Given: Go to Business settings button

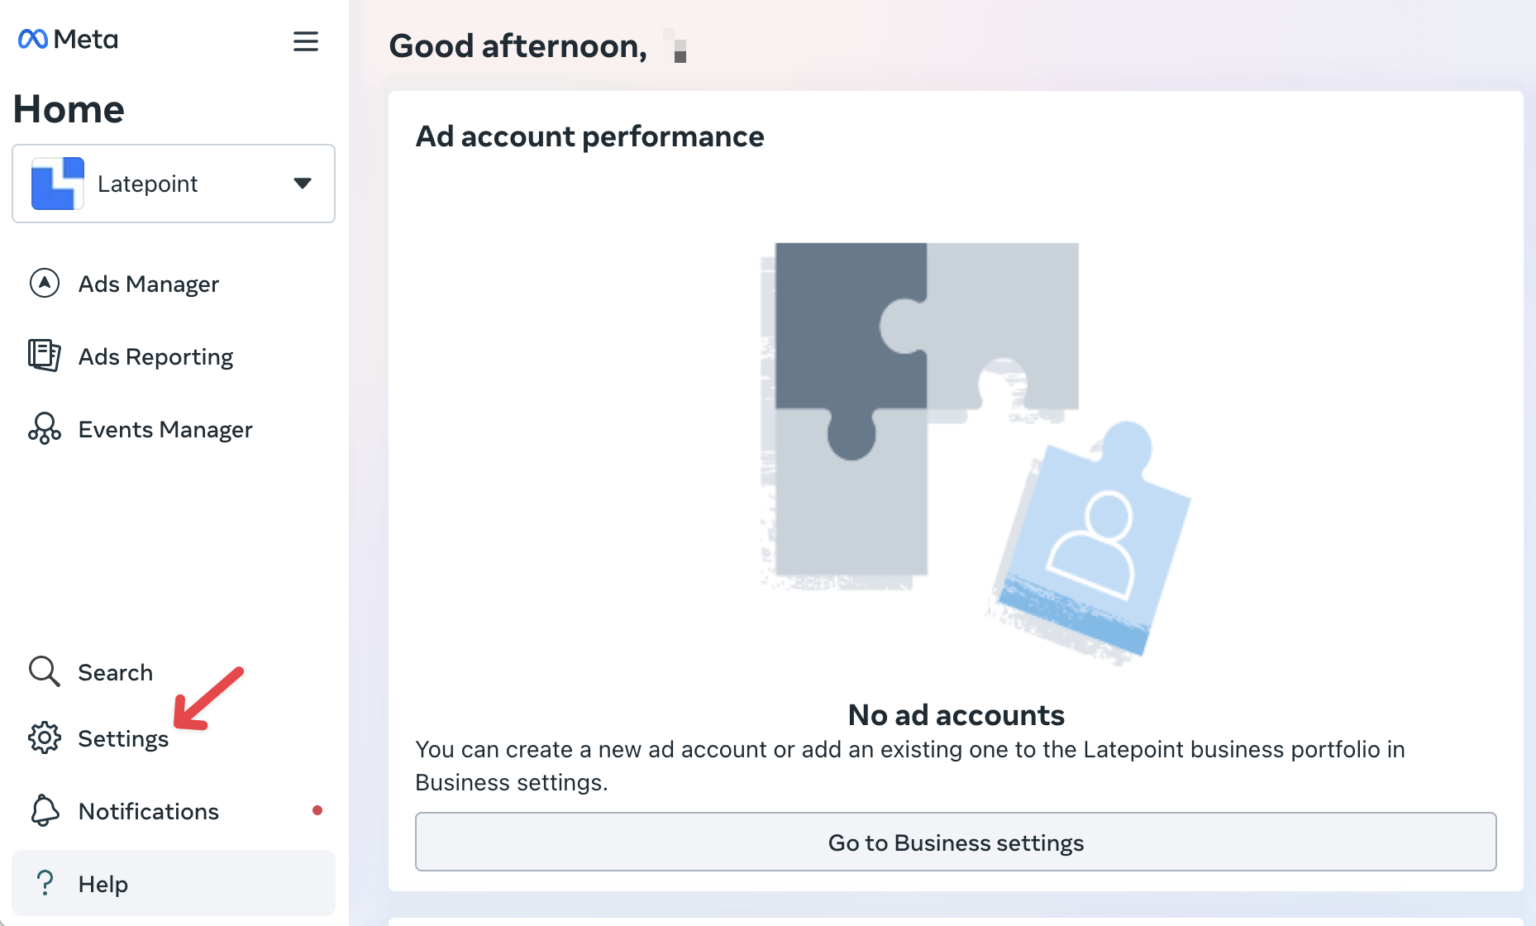Looking at the screenshot, I should point(955,842).
